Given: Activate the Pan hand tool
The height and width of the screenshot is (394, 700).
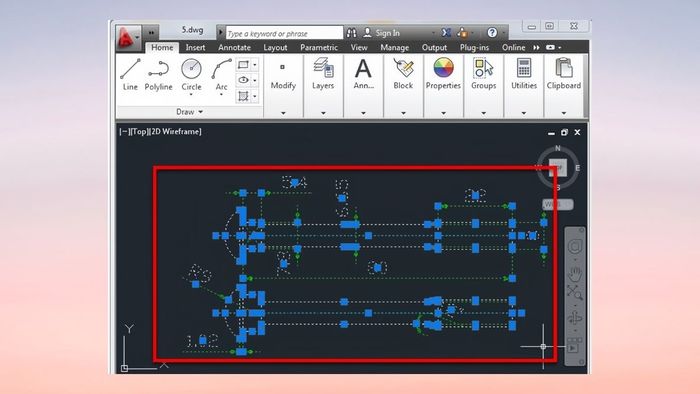Looking at the screenshot, I should coord(575,274).
